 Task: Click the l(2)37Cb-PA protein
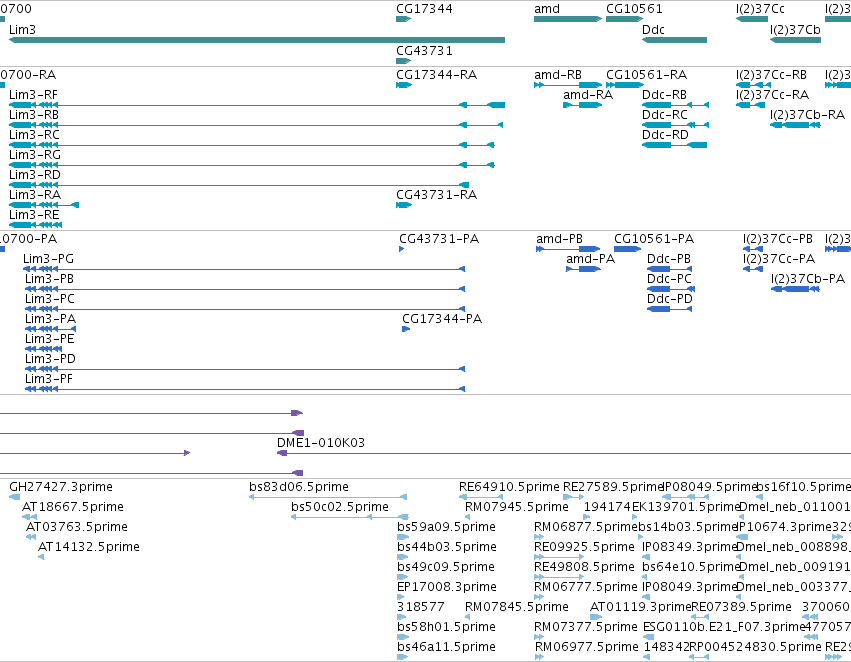[x=795, y=289]
